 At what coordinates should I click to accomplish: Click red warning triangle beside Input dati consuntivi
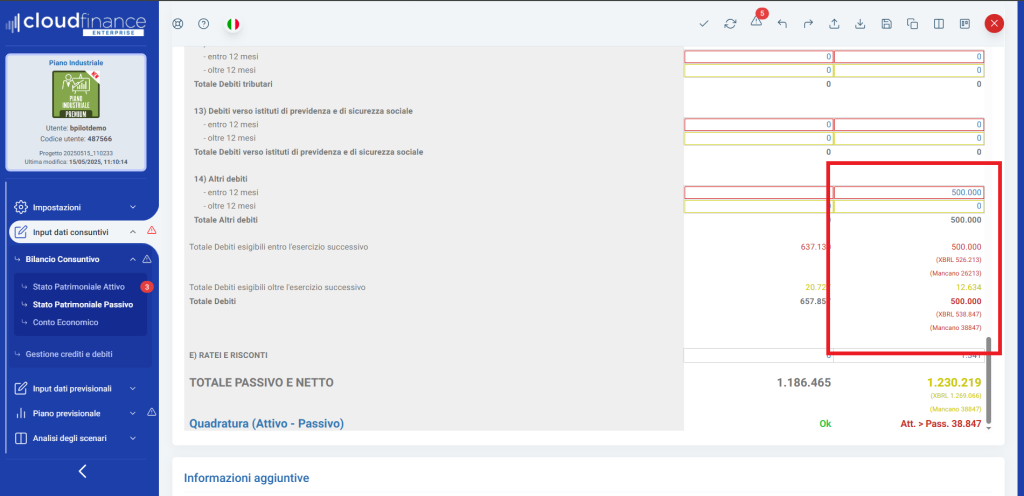point(152,230)
